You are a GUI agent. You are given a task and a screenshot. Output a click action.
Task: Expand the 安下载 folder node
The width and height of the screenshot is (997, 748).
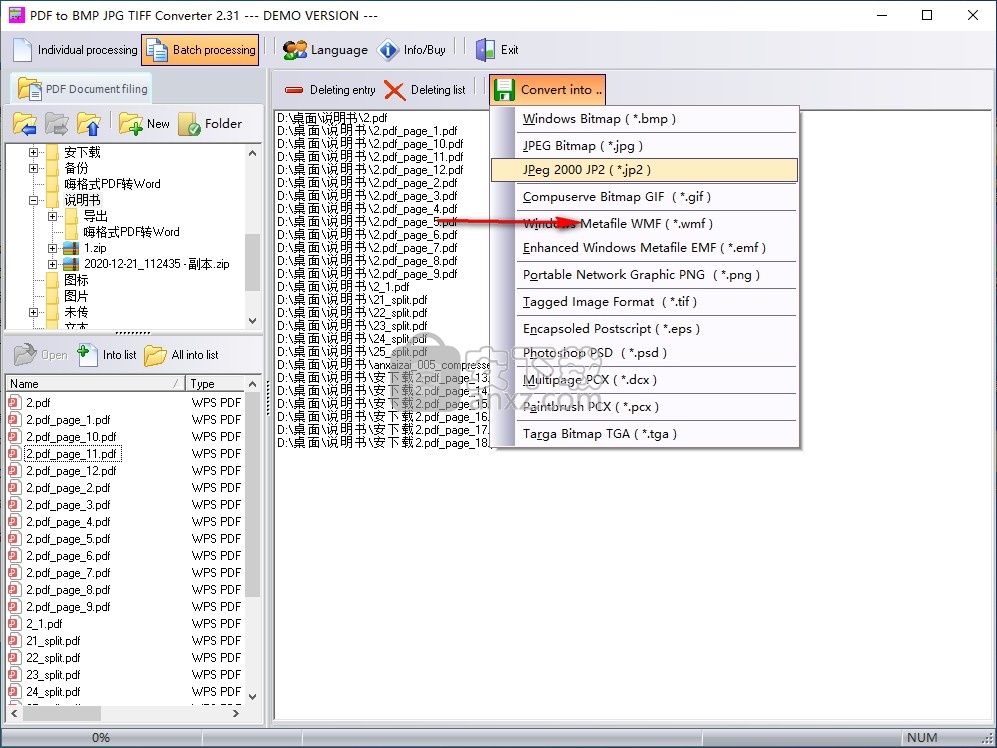[34, 152]
